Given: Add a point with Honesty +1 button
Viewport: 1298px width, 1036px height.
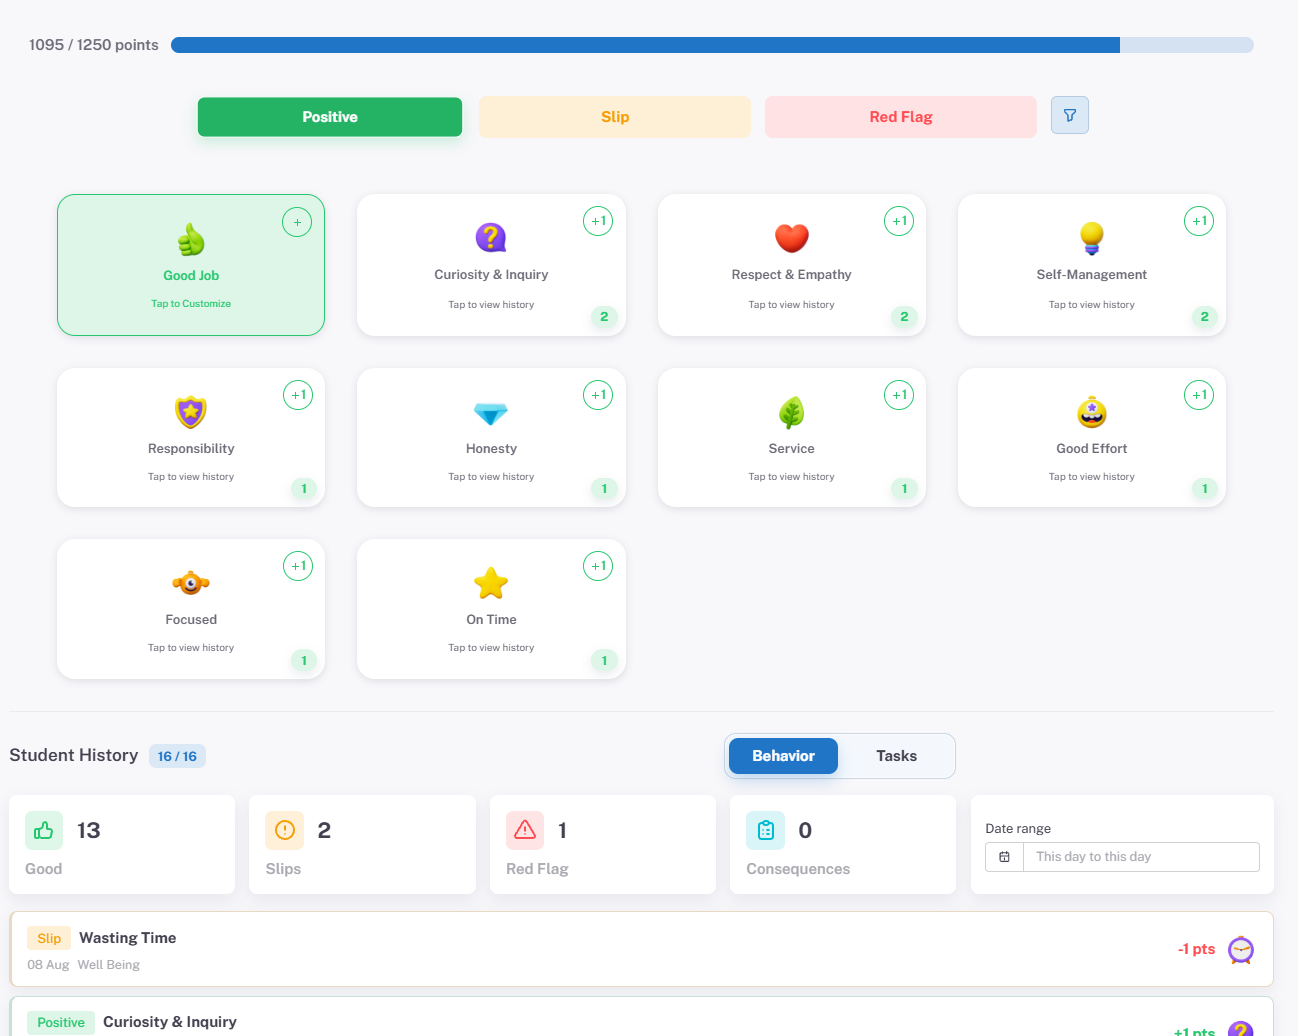Looking at the screenshot, I should [598, 395].
